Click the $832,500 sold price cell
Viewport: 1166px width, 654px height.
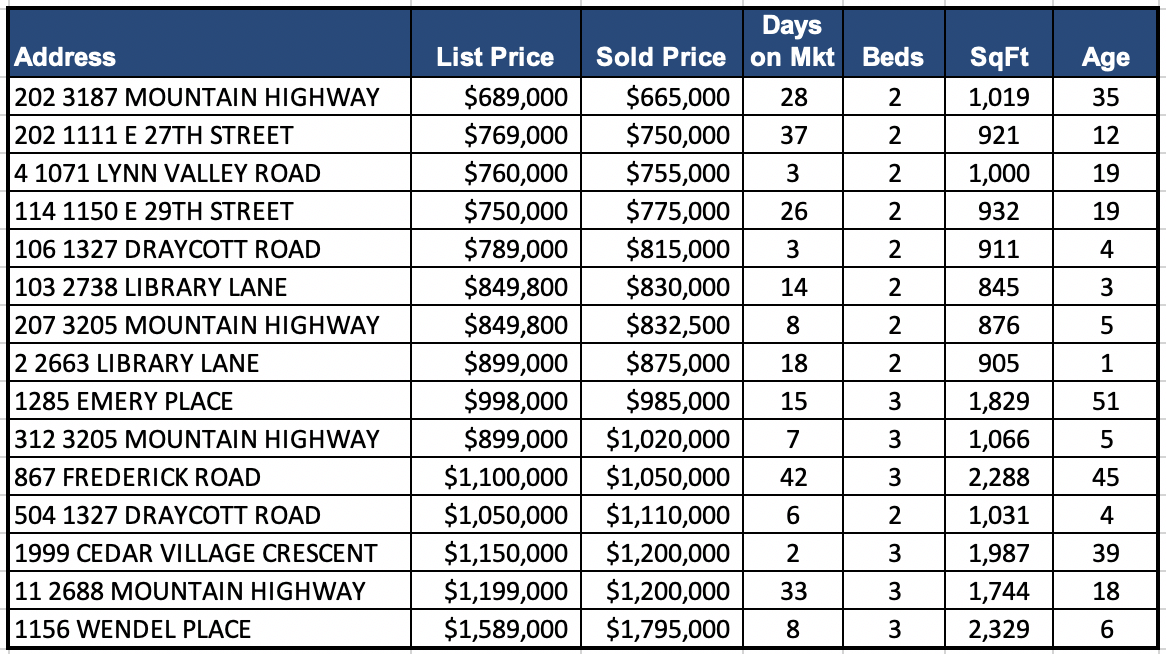[x=678, y=325]
